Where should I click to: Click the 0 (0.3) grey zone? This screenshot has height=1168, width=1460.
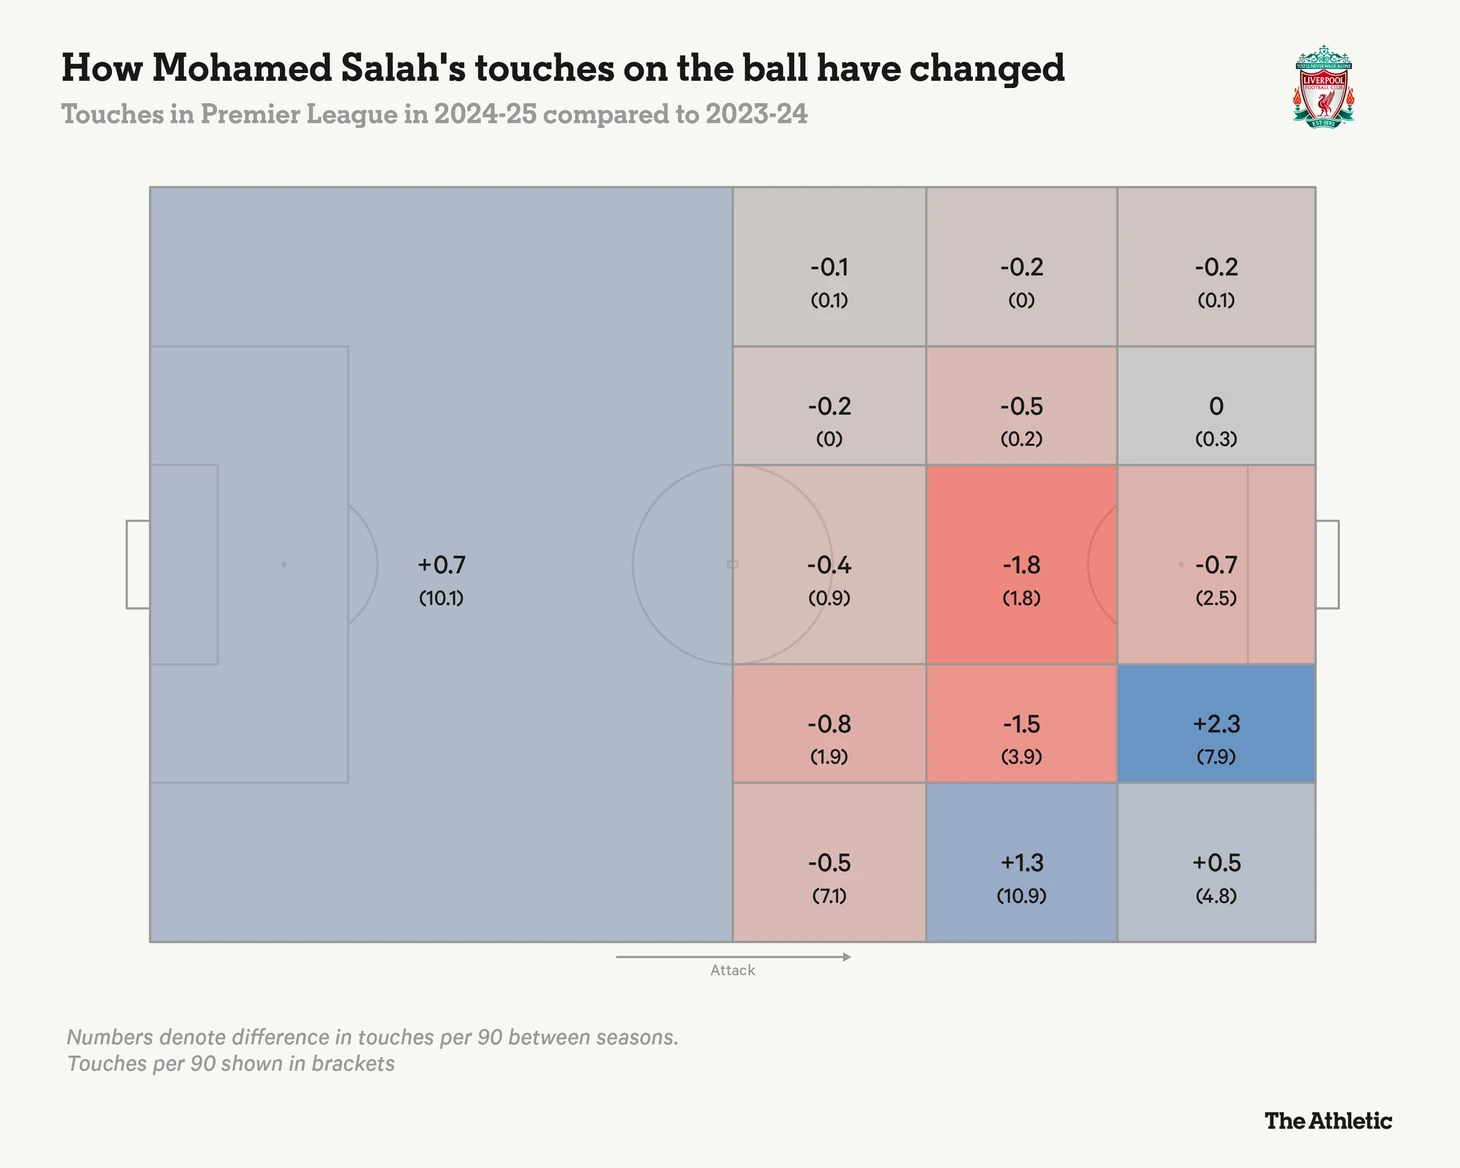(x=1216, y=406)
